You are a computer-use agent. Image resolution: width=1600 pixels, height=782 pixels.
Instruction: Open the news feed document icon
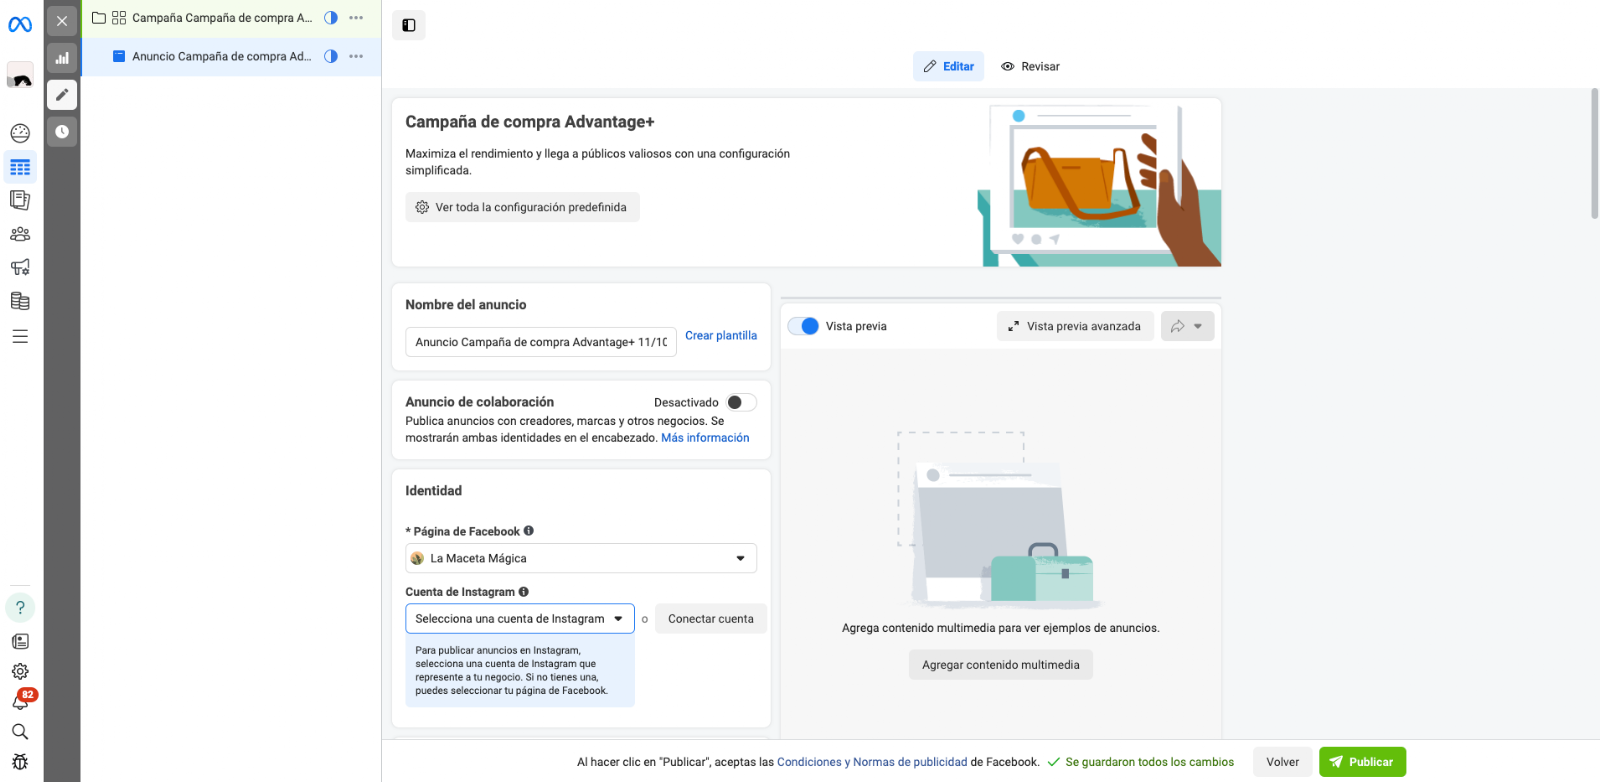point(20,641)
